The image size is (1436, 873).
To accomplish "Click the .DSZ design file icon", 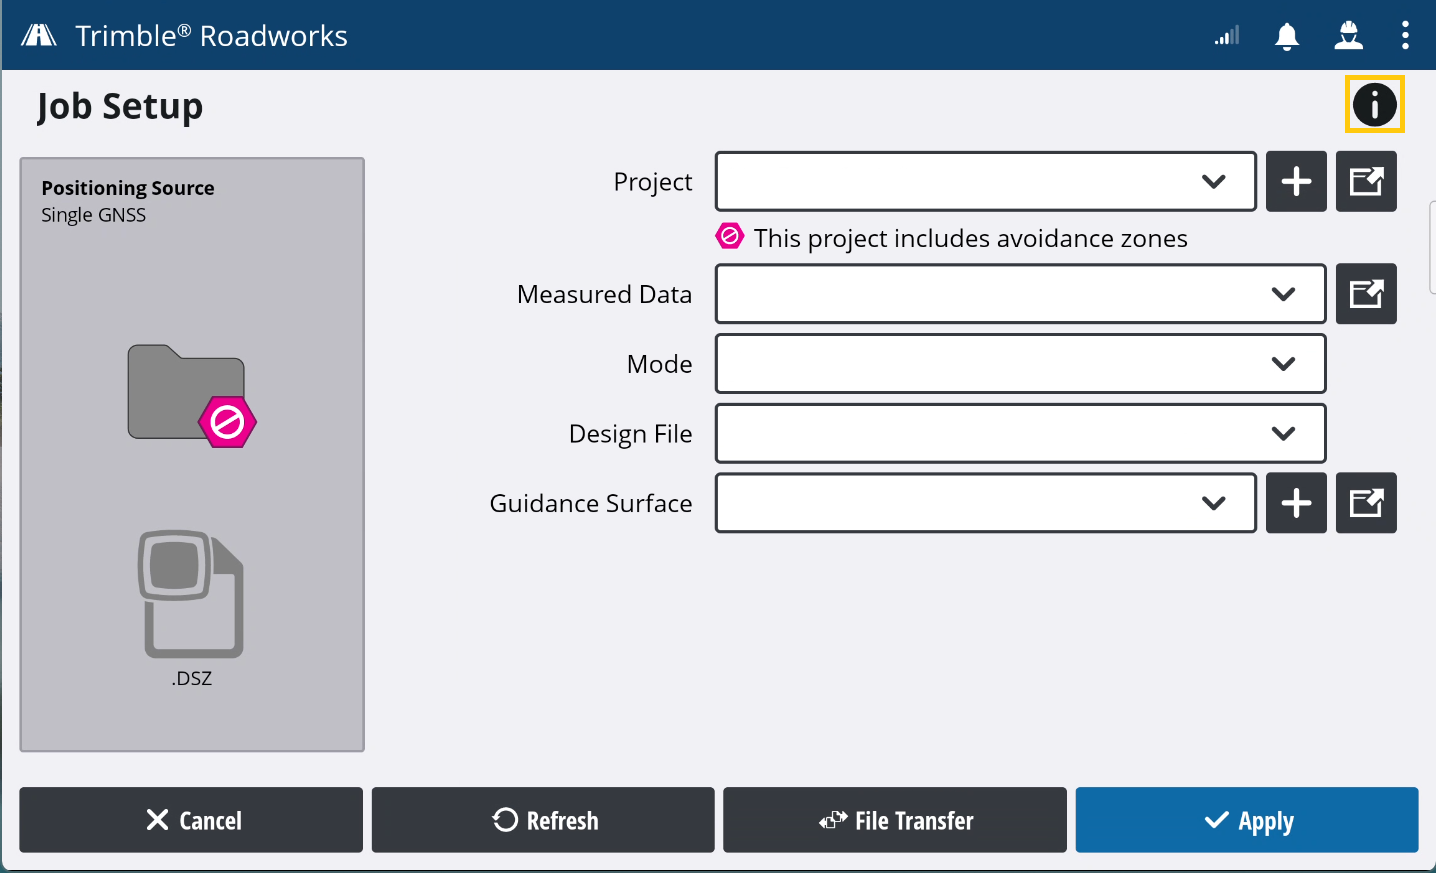I will [191, 594].
